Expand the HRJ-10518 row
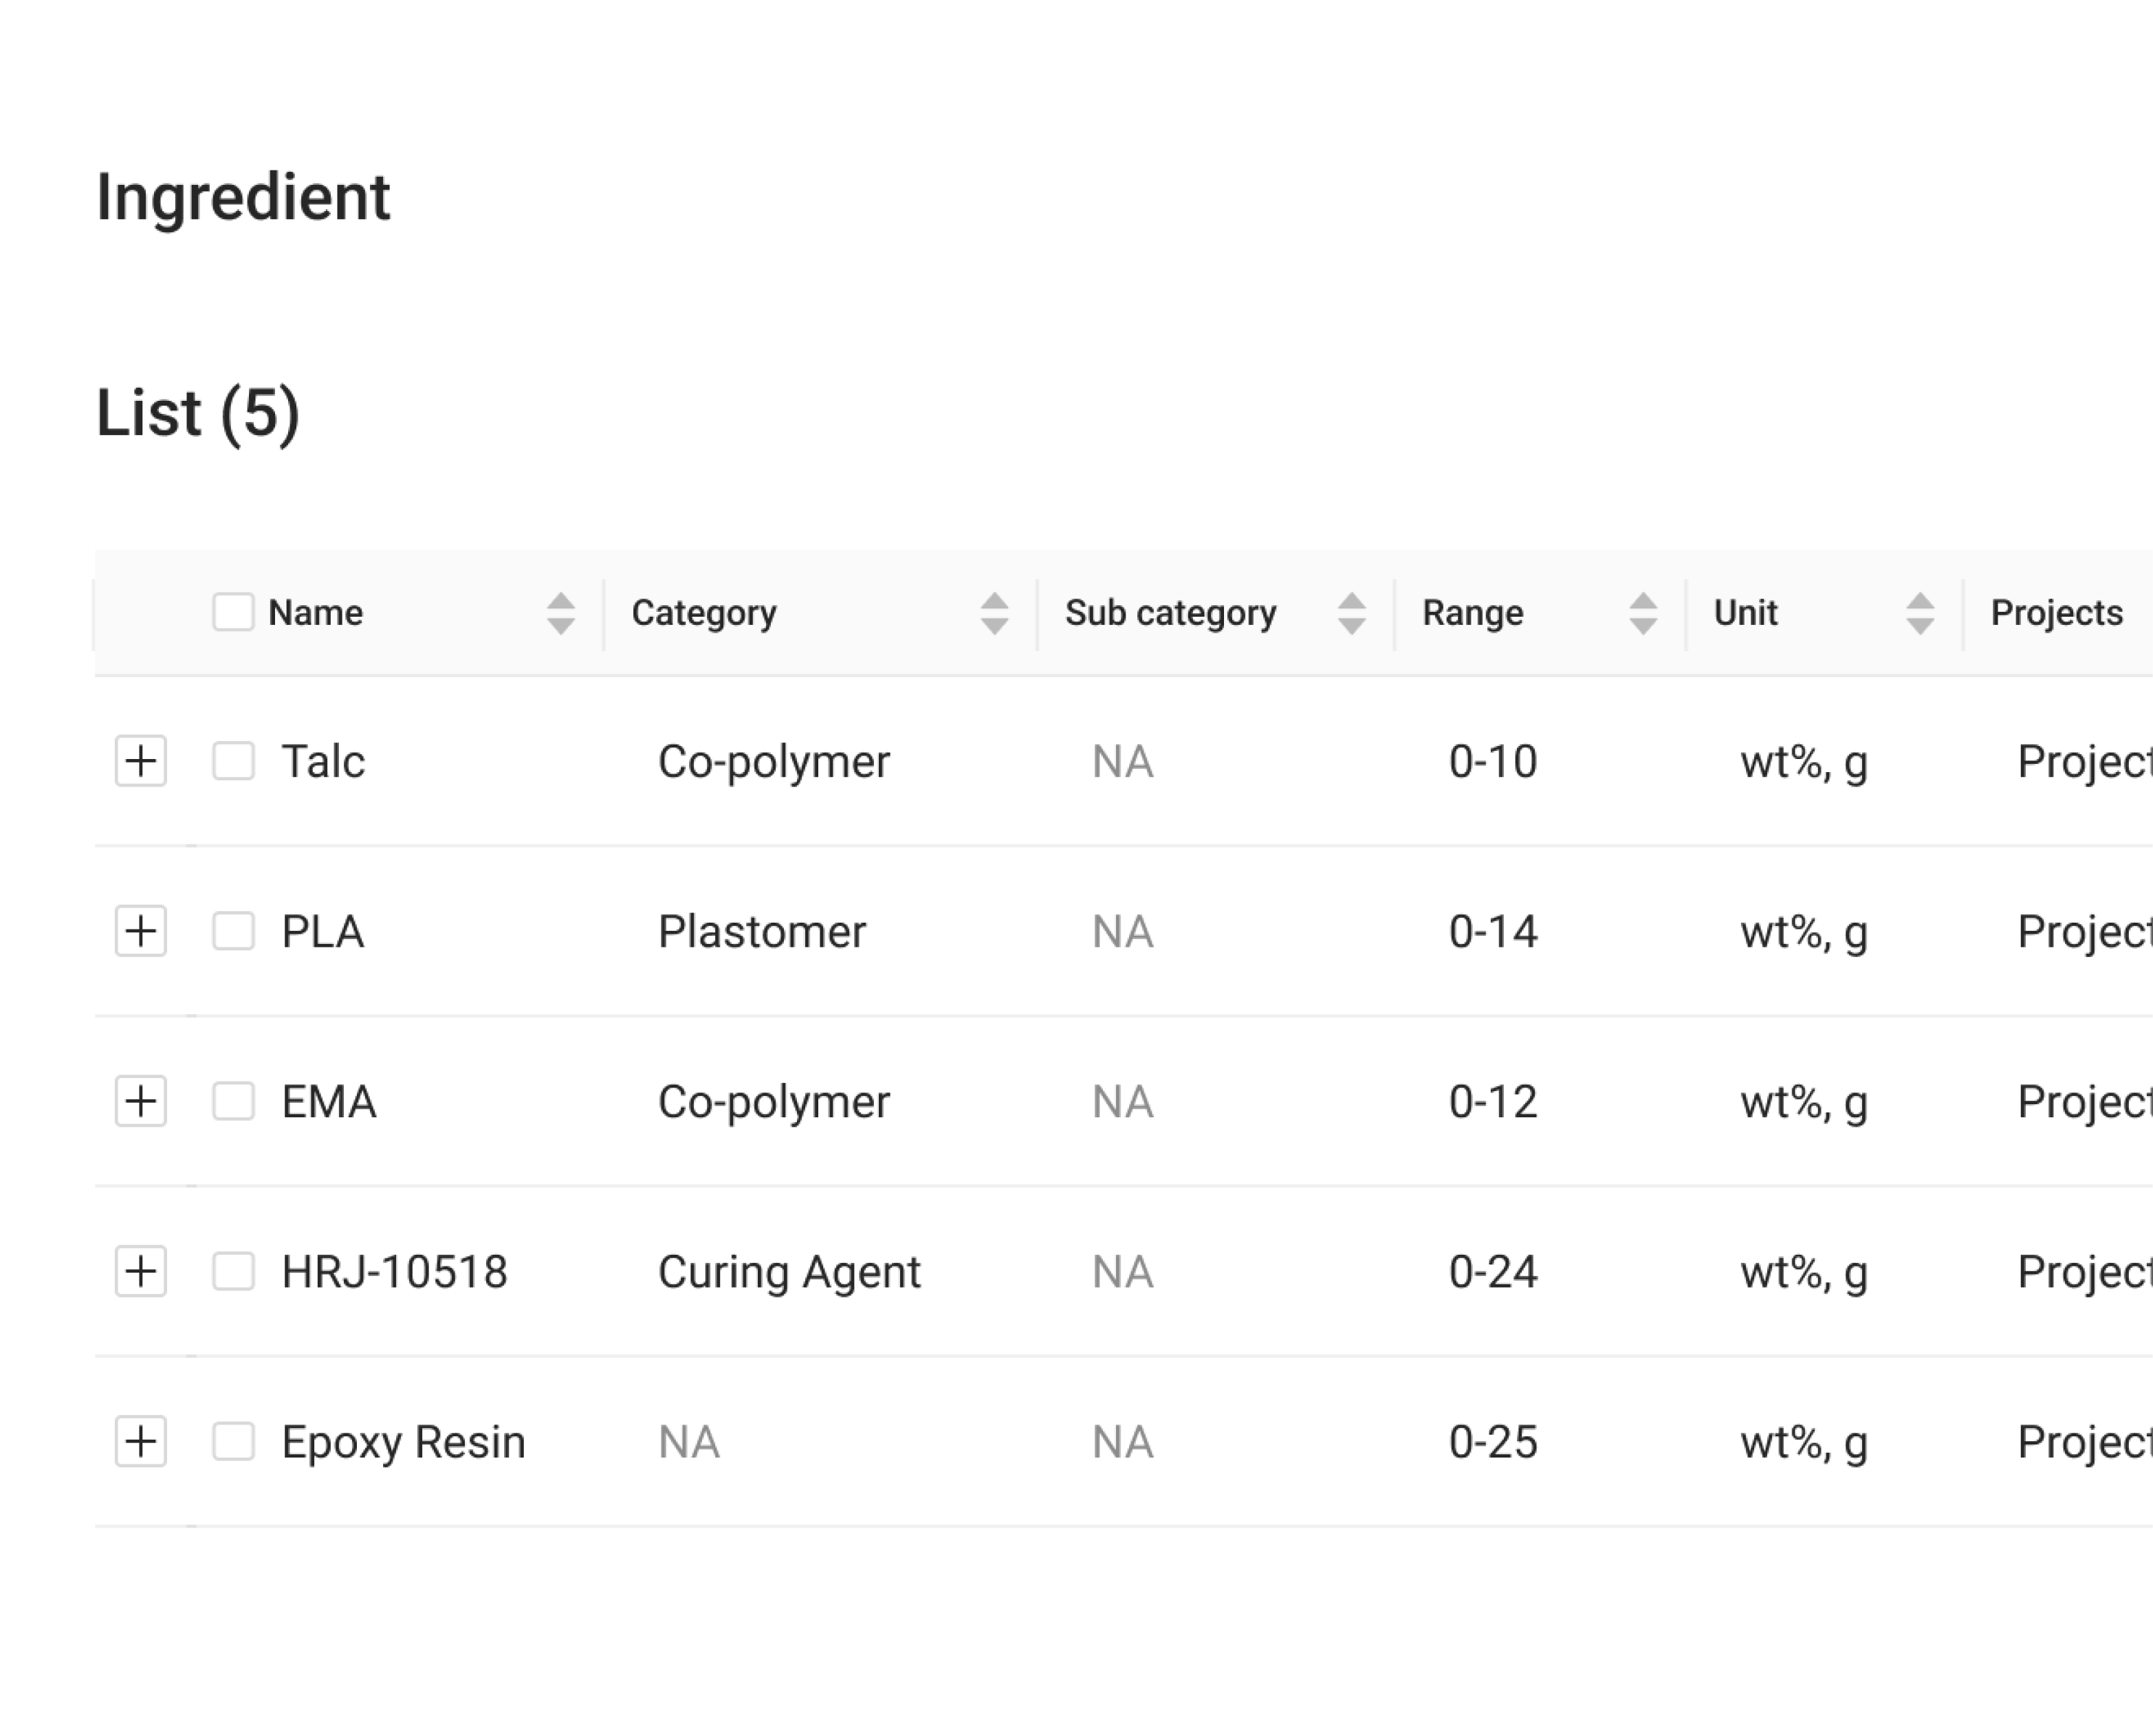The width and height of the screenshot is (2153, 1736). (x=141, y=1271)
